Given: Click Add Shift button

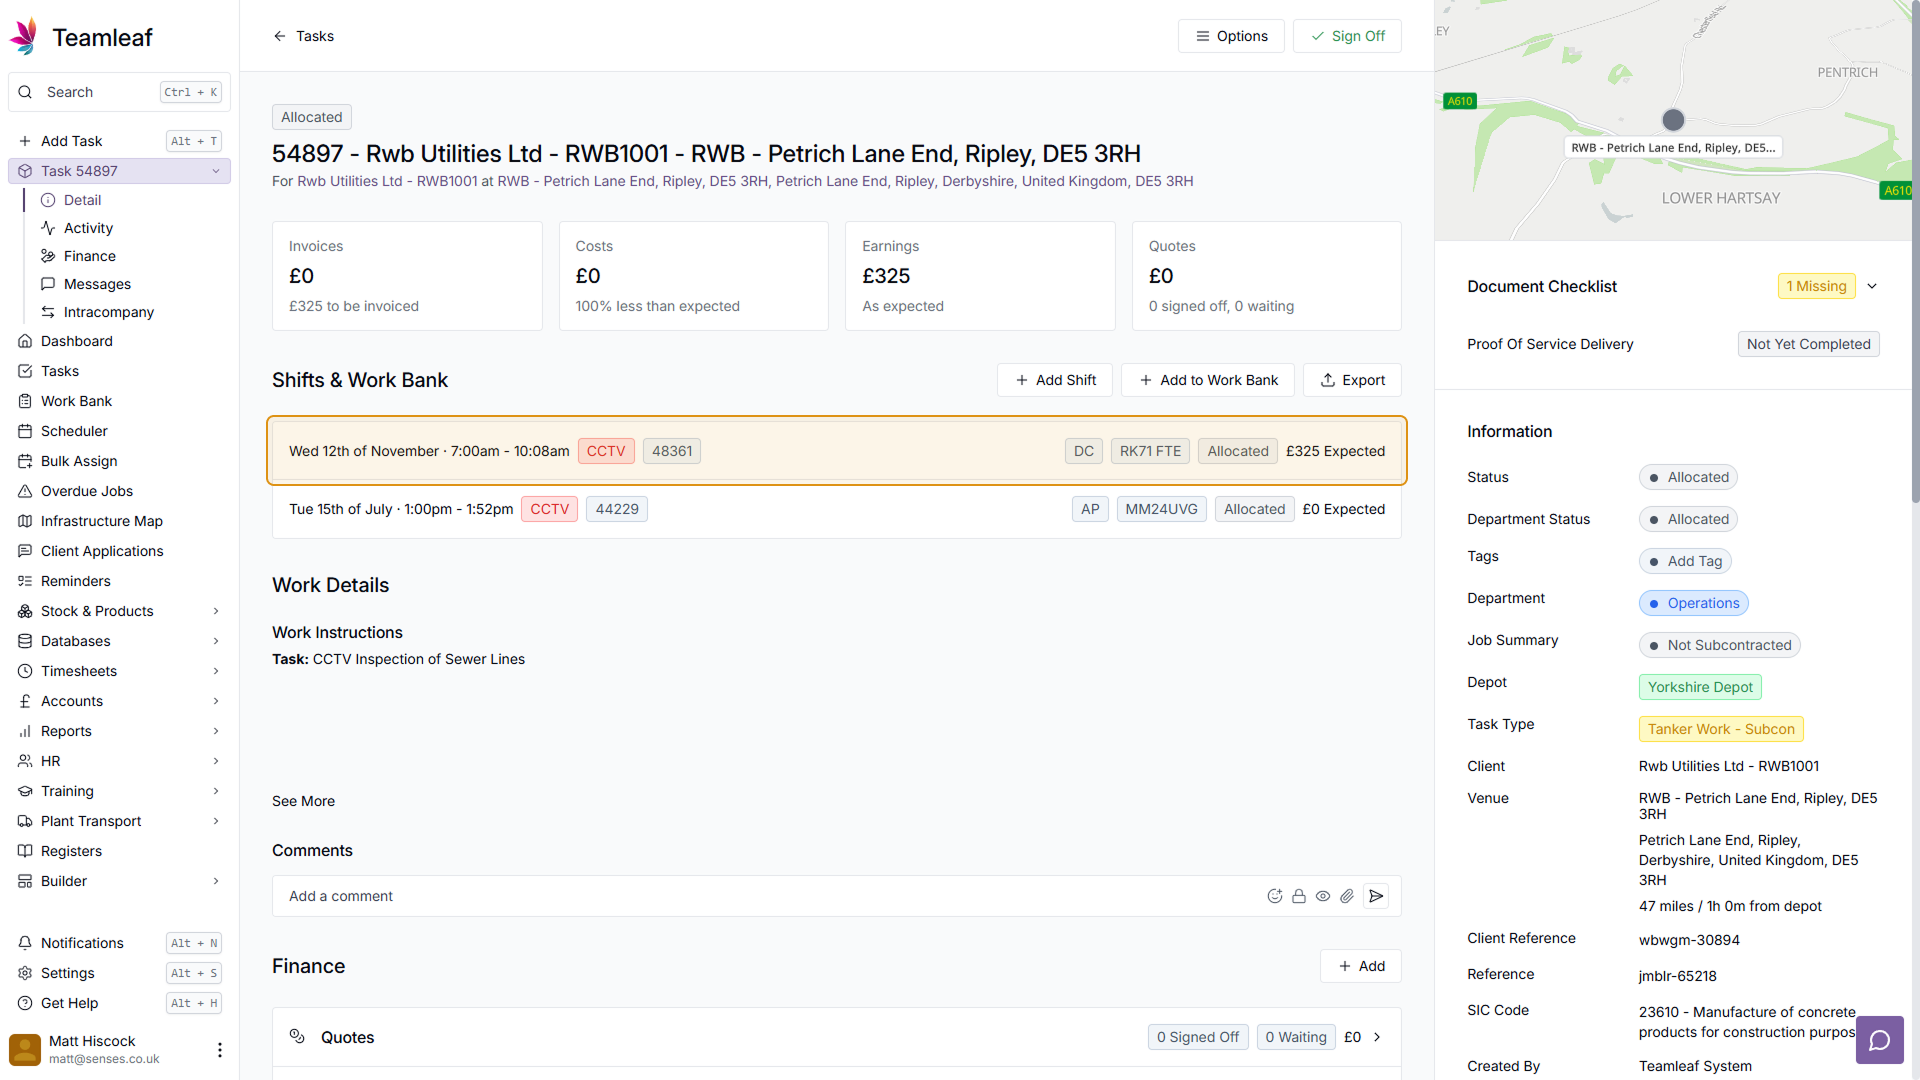Looking at the screenshot, I should (1055, 380).
